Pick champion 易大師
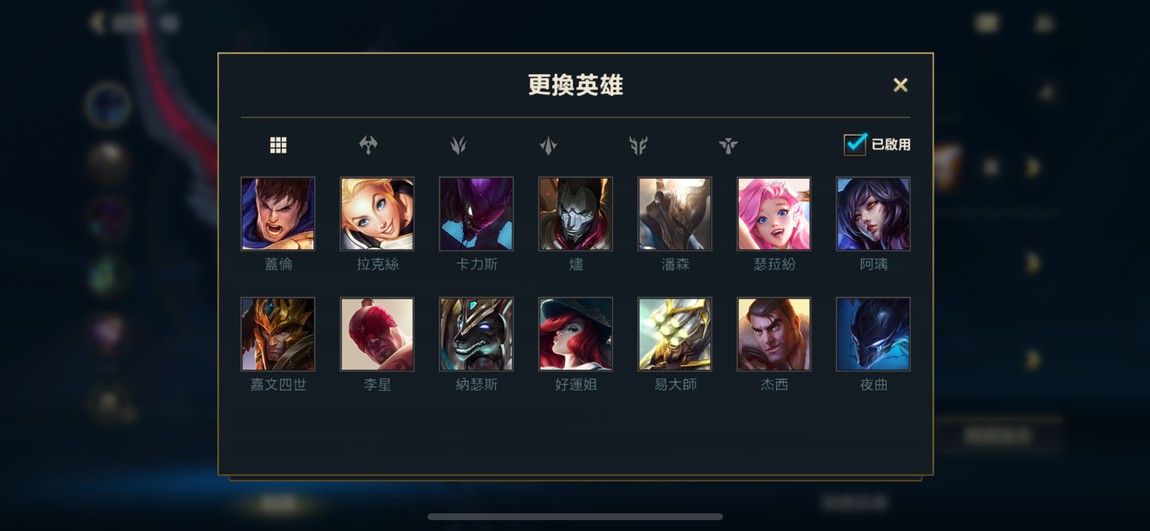This screenshot has height=531, width=1150. point(675,334)
